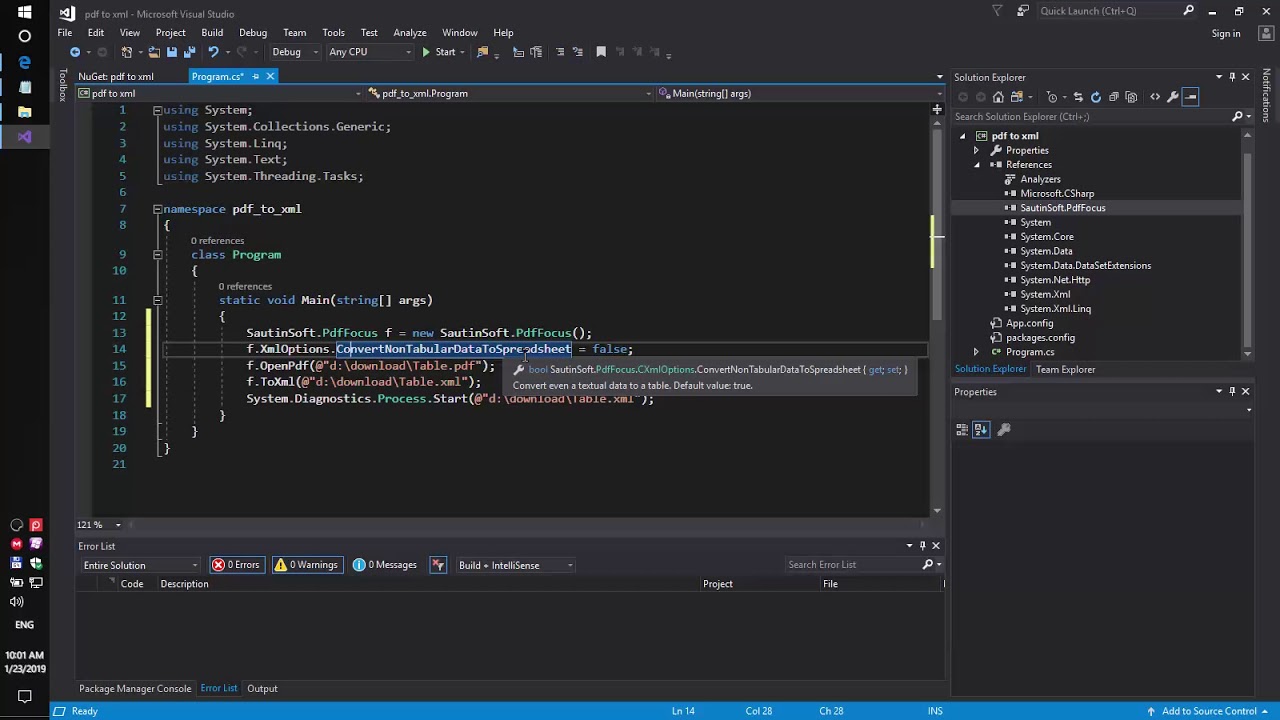Open the Pending Changes Filter clock icon
Viewport: 1280px width, 720px height.
click(1052, 97)
